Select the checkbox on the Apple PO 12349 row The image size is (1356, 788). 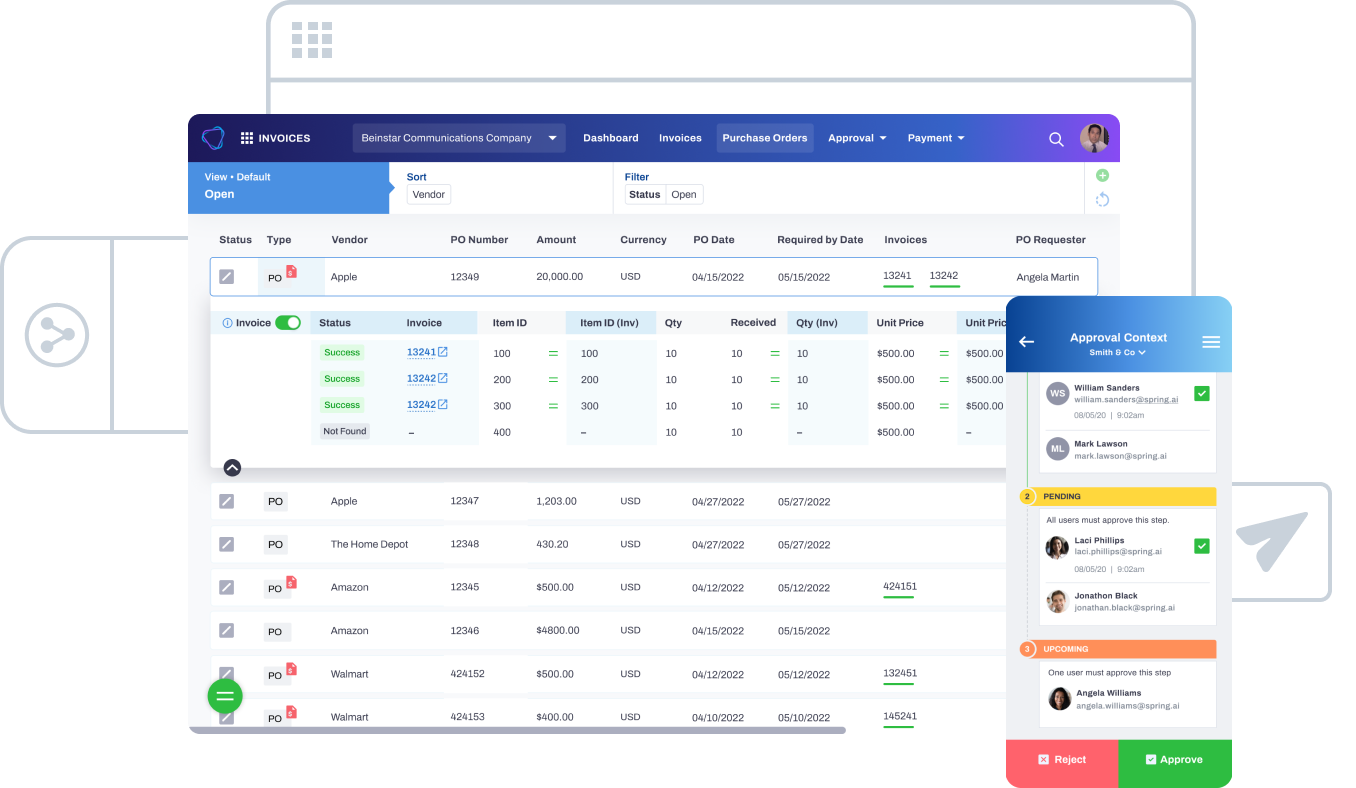pyautogui.click(x=227, y=276)
